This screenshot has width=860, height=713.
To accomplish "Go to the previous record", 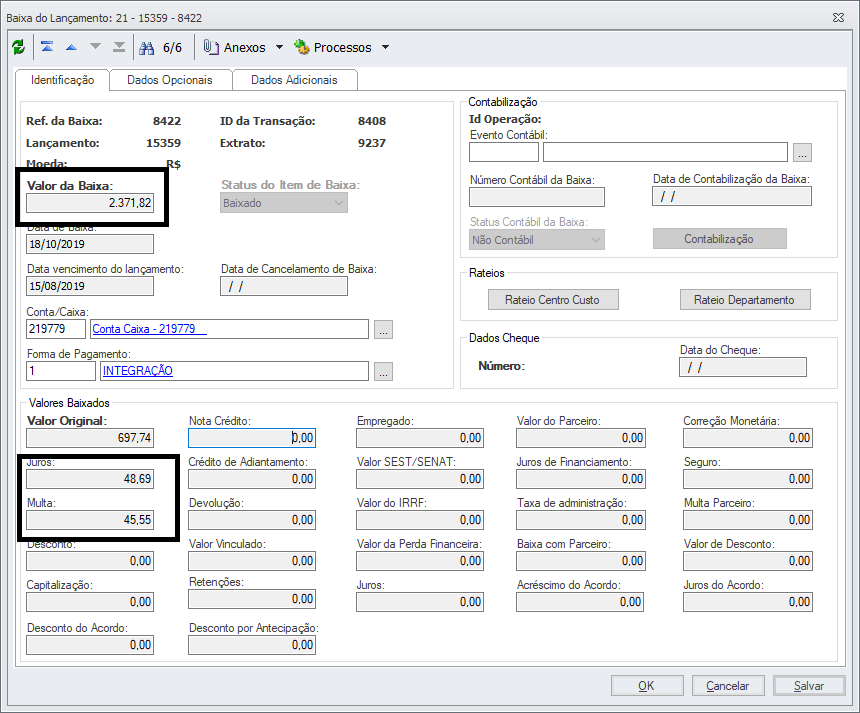I will (71, 47).
